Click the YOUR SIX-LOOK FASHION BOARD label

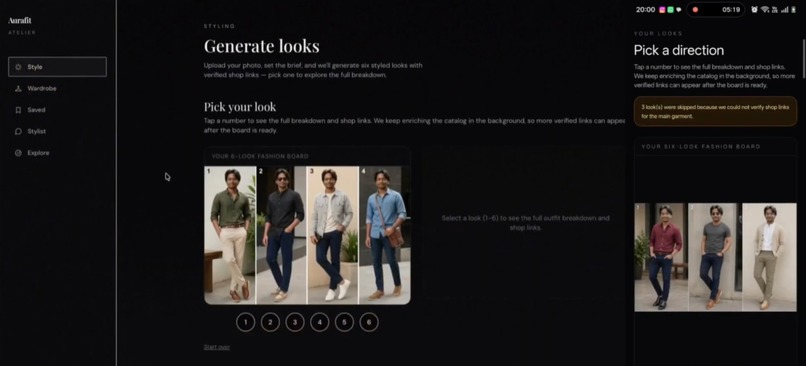click(701, 147)
